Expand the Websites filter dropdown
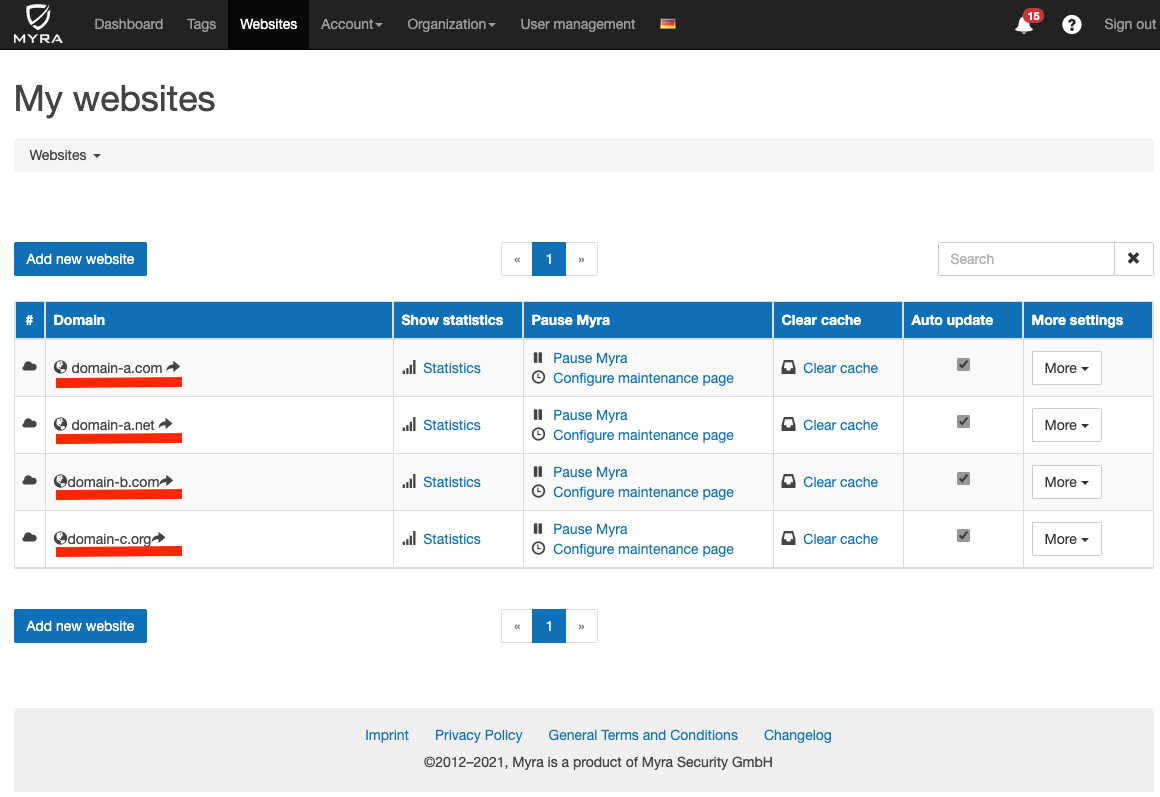This screenshot has height=797, width=1160. coord(64,155)
